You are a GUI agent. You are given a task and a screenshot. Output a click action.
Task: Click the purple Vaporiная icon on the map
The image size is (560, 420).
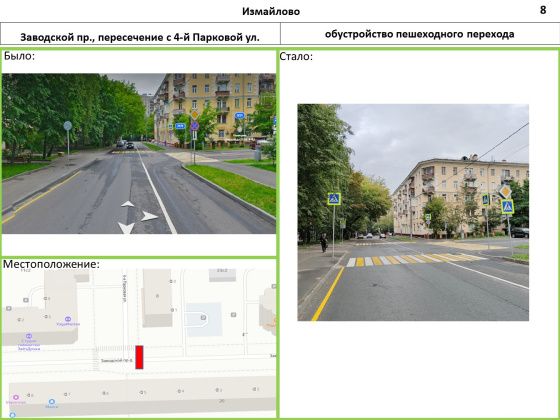pos(16,397)
